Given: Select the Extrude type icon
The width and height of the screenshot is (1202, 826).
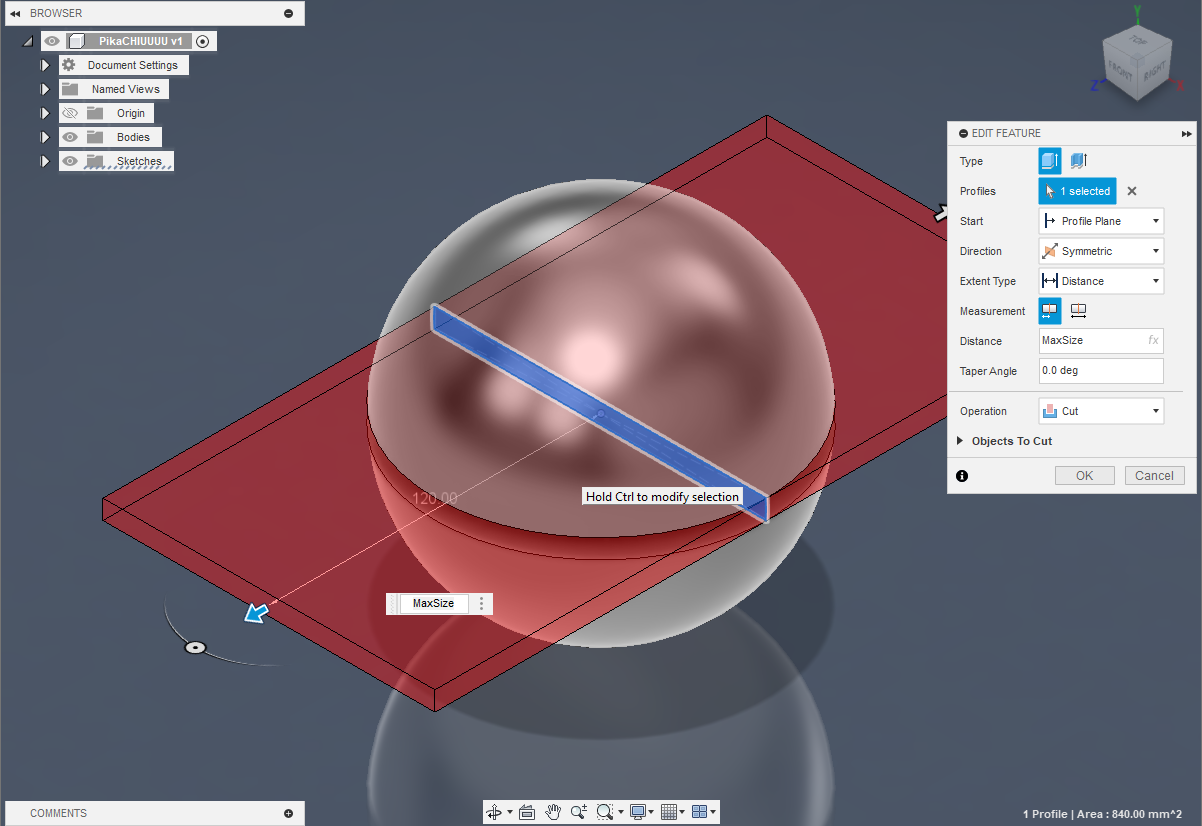Looking at the screenshot, I should (x=1050, y=161).
